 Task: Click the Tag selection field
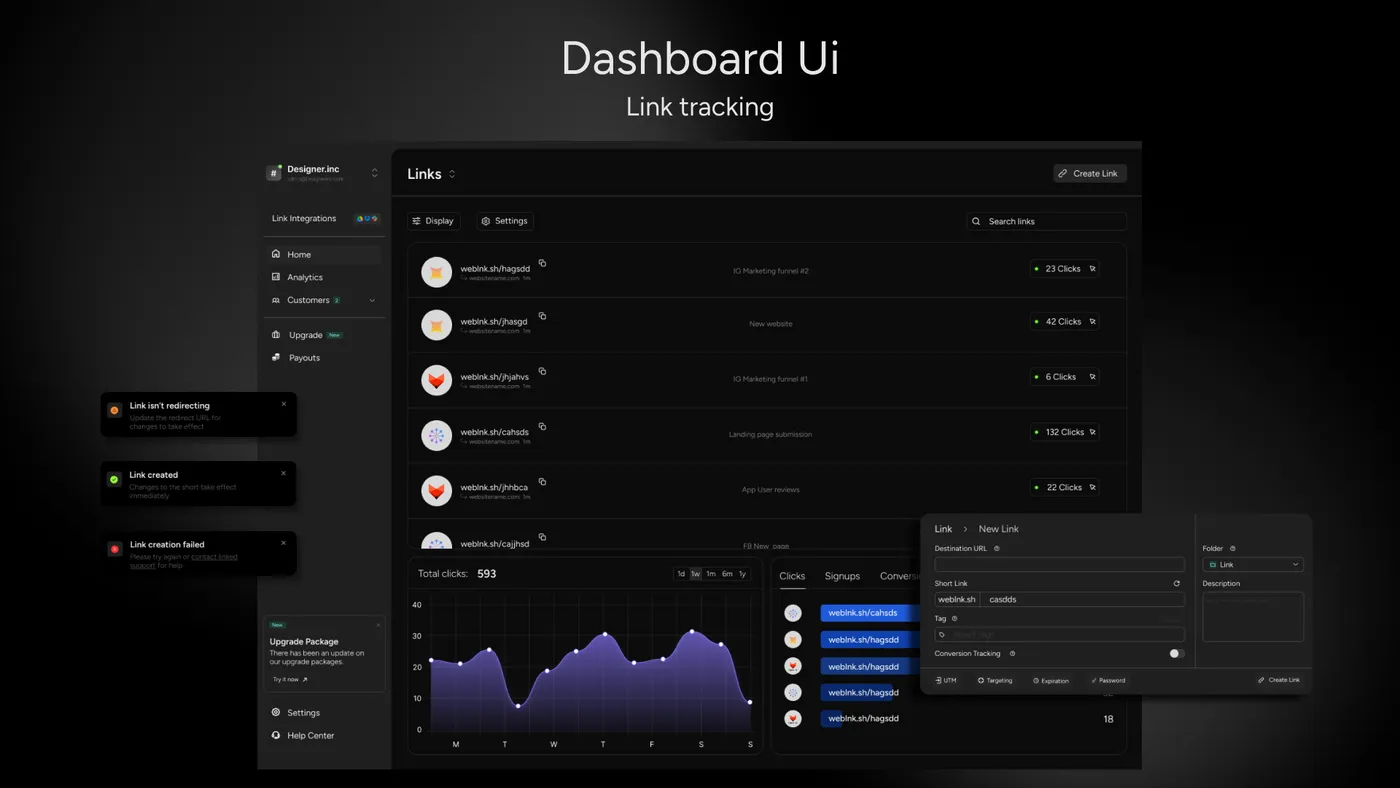coord(1059,634)
